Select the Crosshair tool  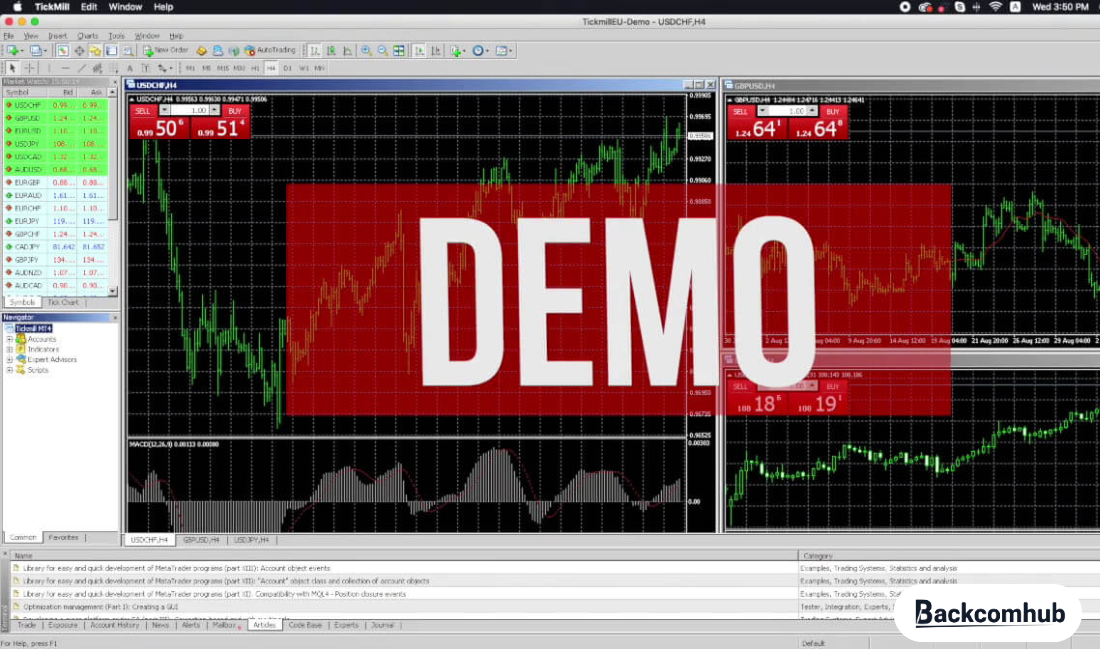tap(29, 68)
